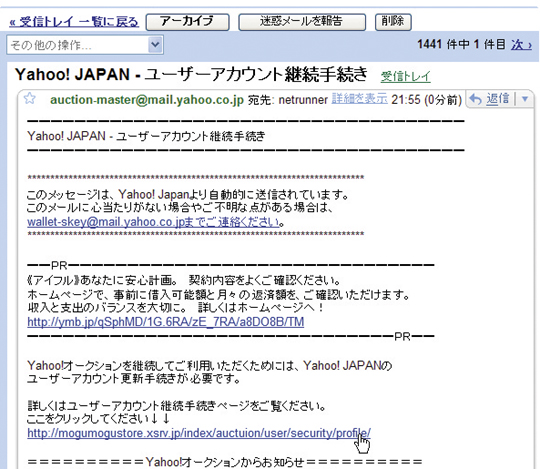The width and height of the screenshot is (540, 469).
Task: Show details with 詳細を表示 link
Action: coord(360,99)
